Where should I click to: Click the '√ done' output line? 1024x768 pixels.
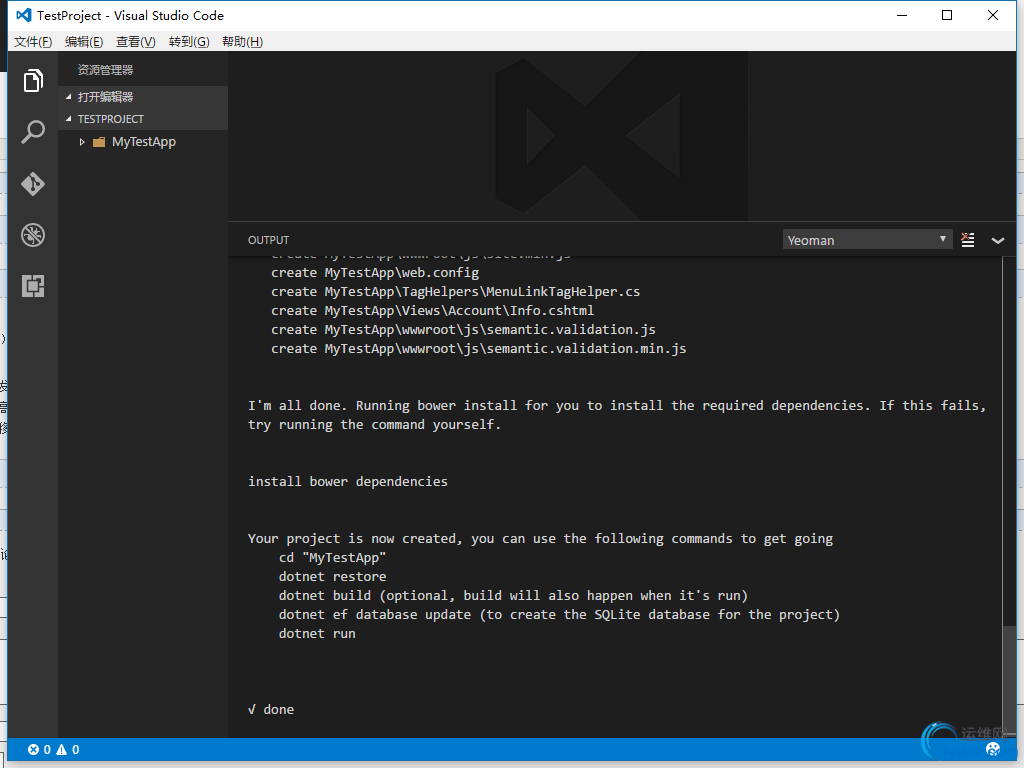[271, 710]
